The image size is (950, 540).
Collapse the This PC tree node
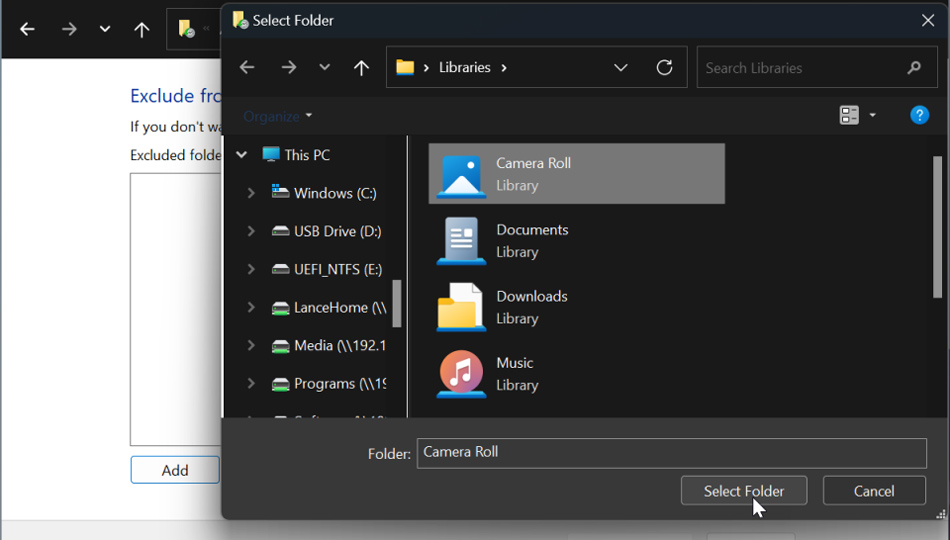coord(241,155)
